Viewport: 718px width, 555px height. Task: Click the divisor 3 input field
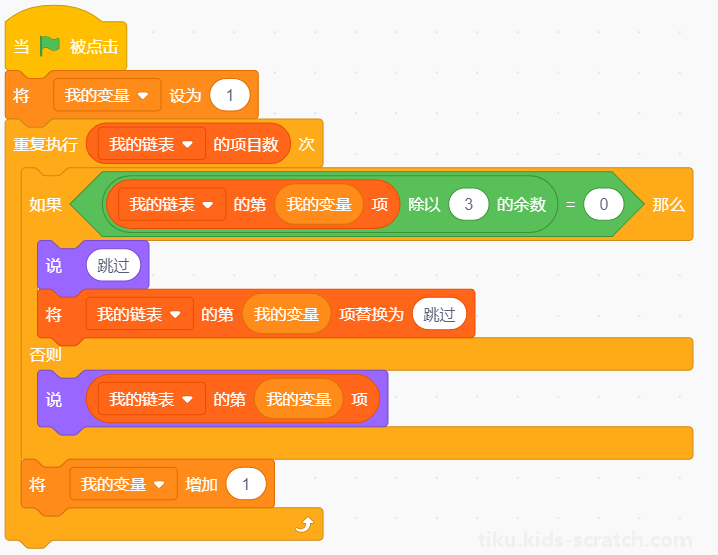[468, 204]
